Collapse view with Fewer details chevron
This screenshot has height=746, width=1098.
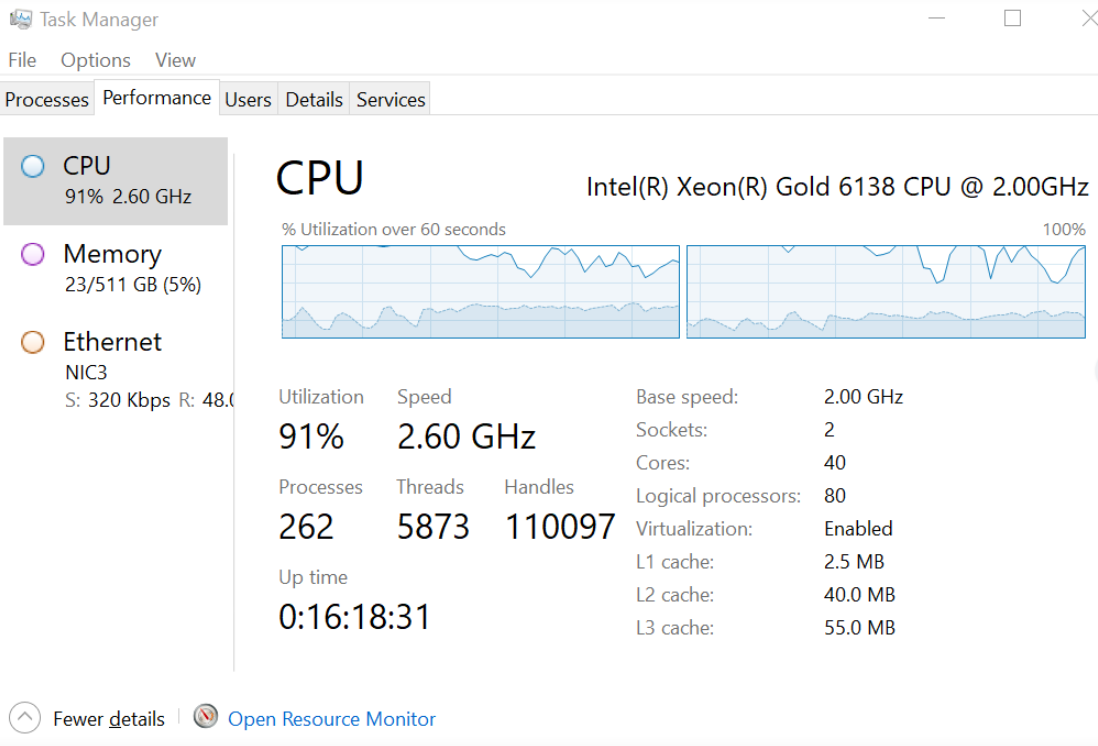[x=25, y=718]
